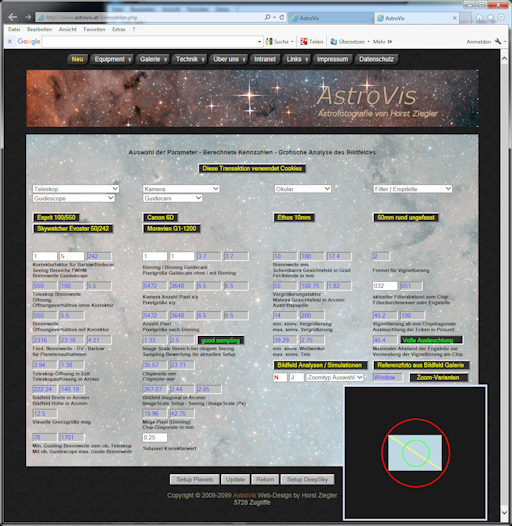
Task: Open the new blank tab button
Action: [465, 18]
